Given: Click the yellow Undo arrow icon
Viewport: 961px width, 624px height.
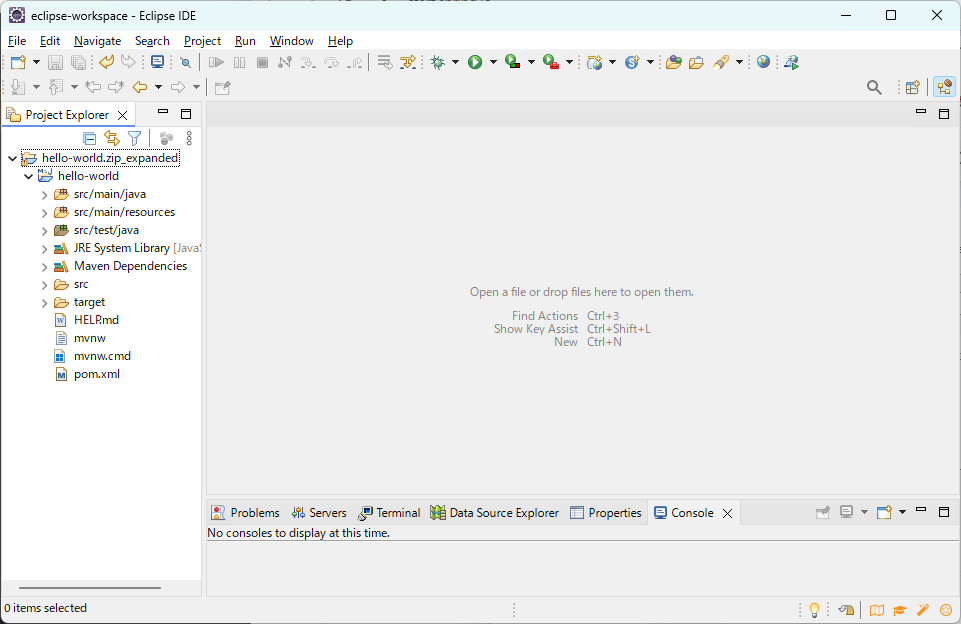Looking at the screenshot, I should coord(106,62).
